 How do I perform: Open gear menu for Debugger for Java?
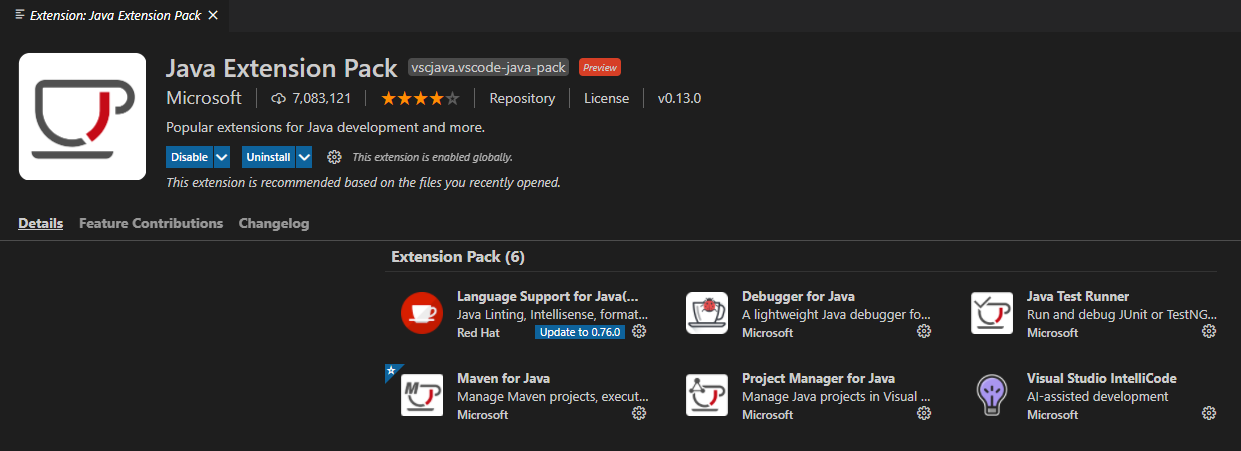pyautogui.click(x=924, y=331)
